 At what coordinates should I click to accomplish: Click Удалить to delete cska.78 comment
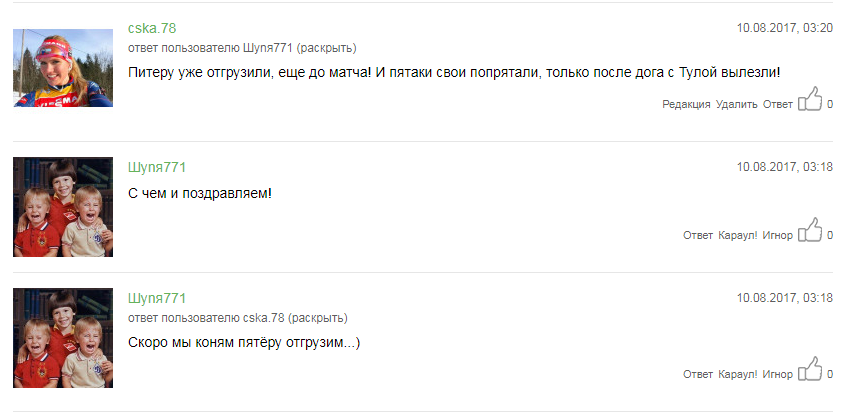point(736,104)
